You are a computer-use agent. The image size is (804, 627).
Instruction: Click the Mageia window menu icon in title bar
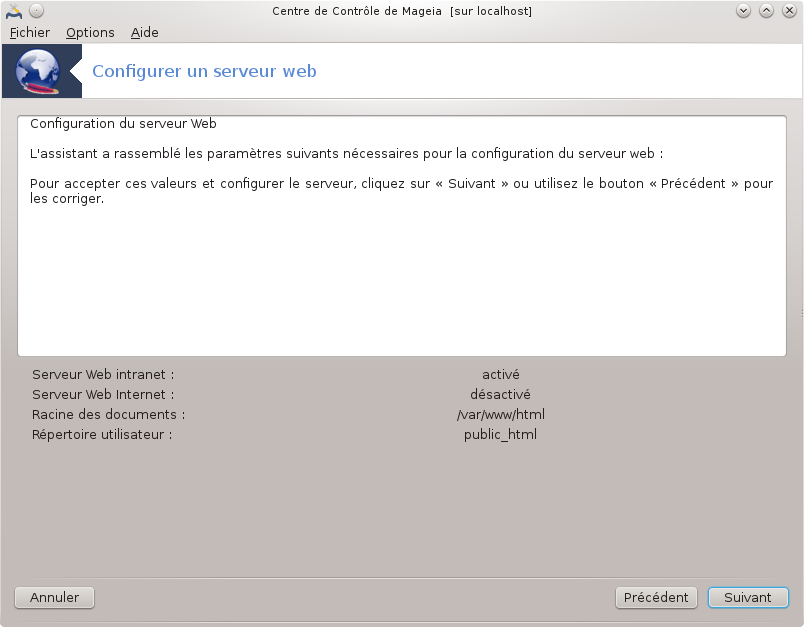point(14,11)
